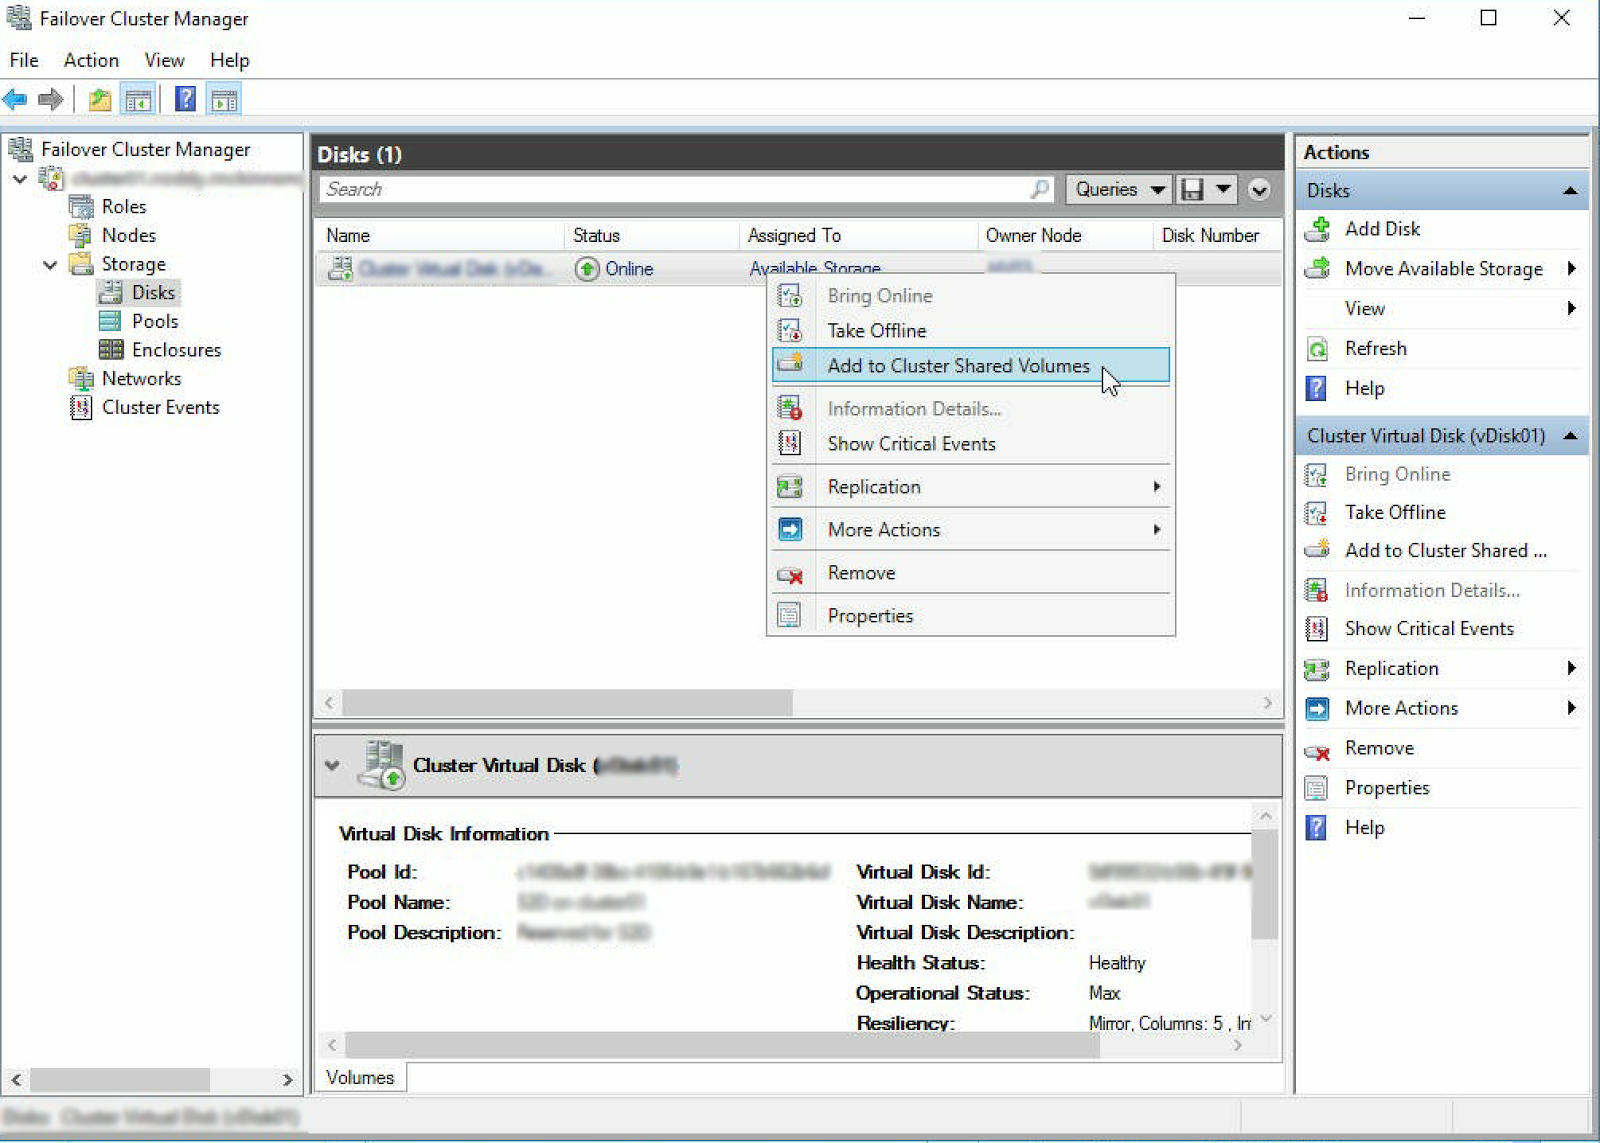Select the Cluster Events icon
Screen dimensions: 1600x1143
tap(80, 407)
